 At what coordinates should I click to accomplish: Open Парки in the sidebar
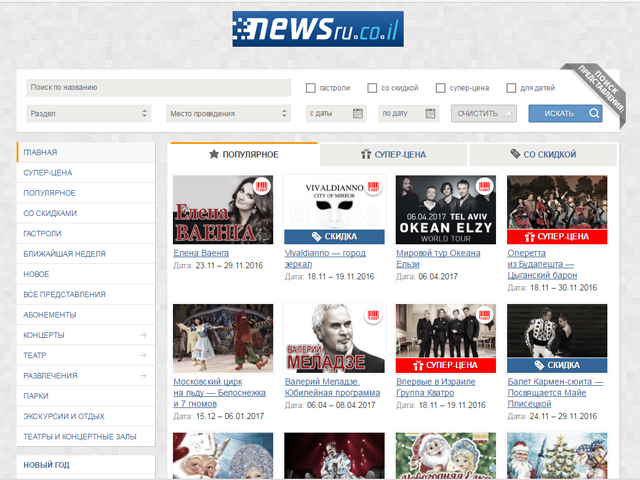click(86, 396)
